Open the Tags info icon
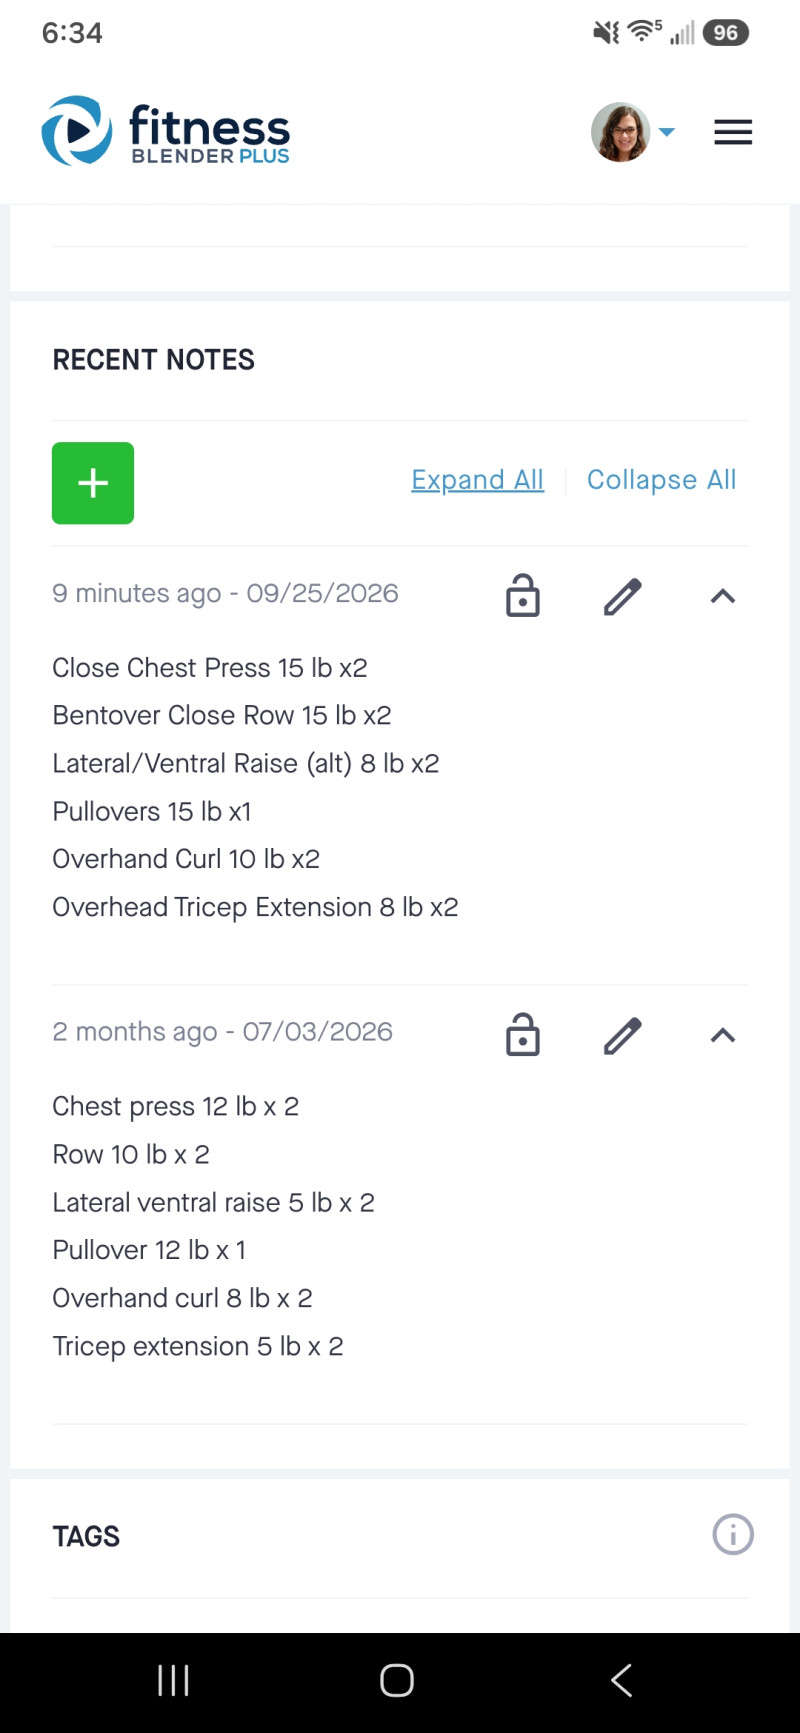 click(x=733, y=1534)
